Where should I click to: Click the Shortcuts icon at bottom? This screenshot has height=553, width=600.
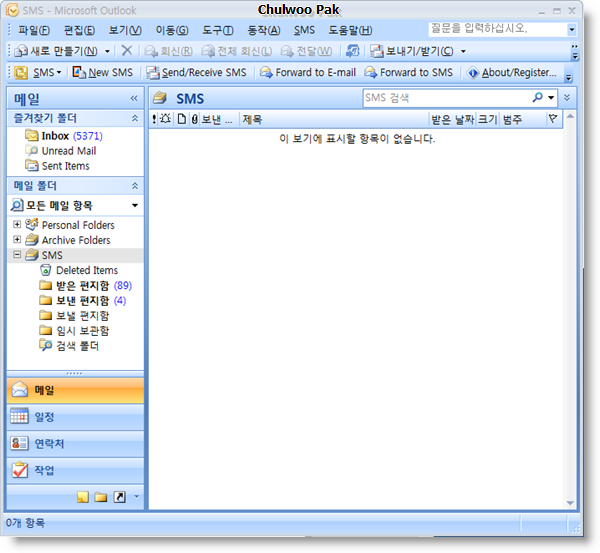click(x=119, y=497)
